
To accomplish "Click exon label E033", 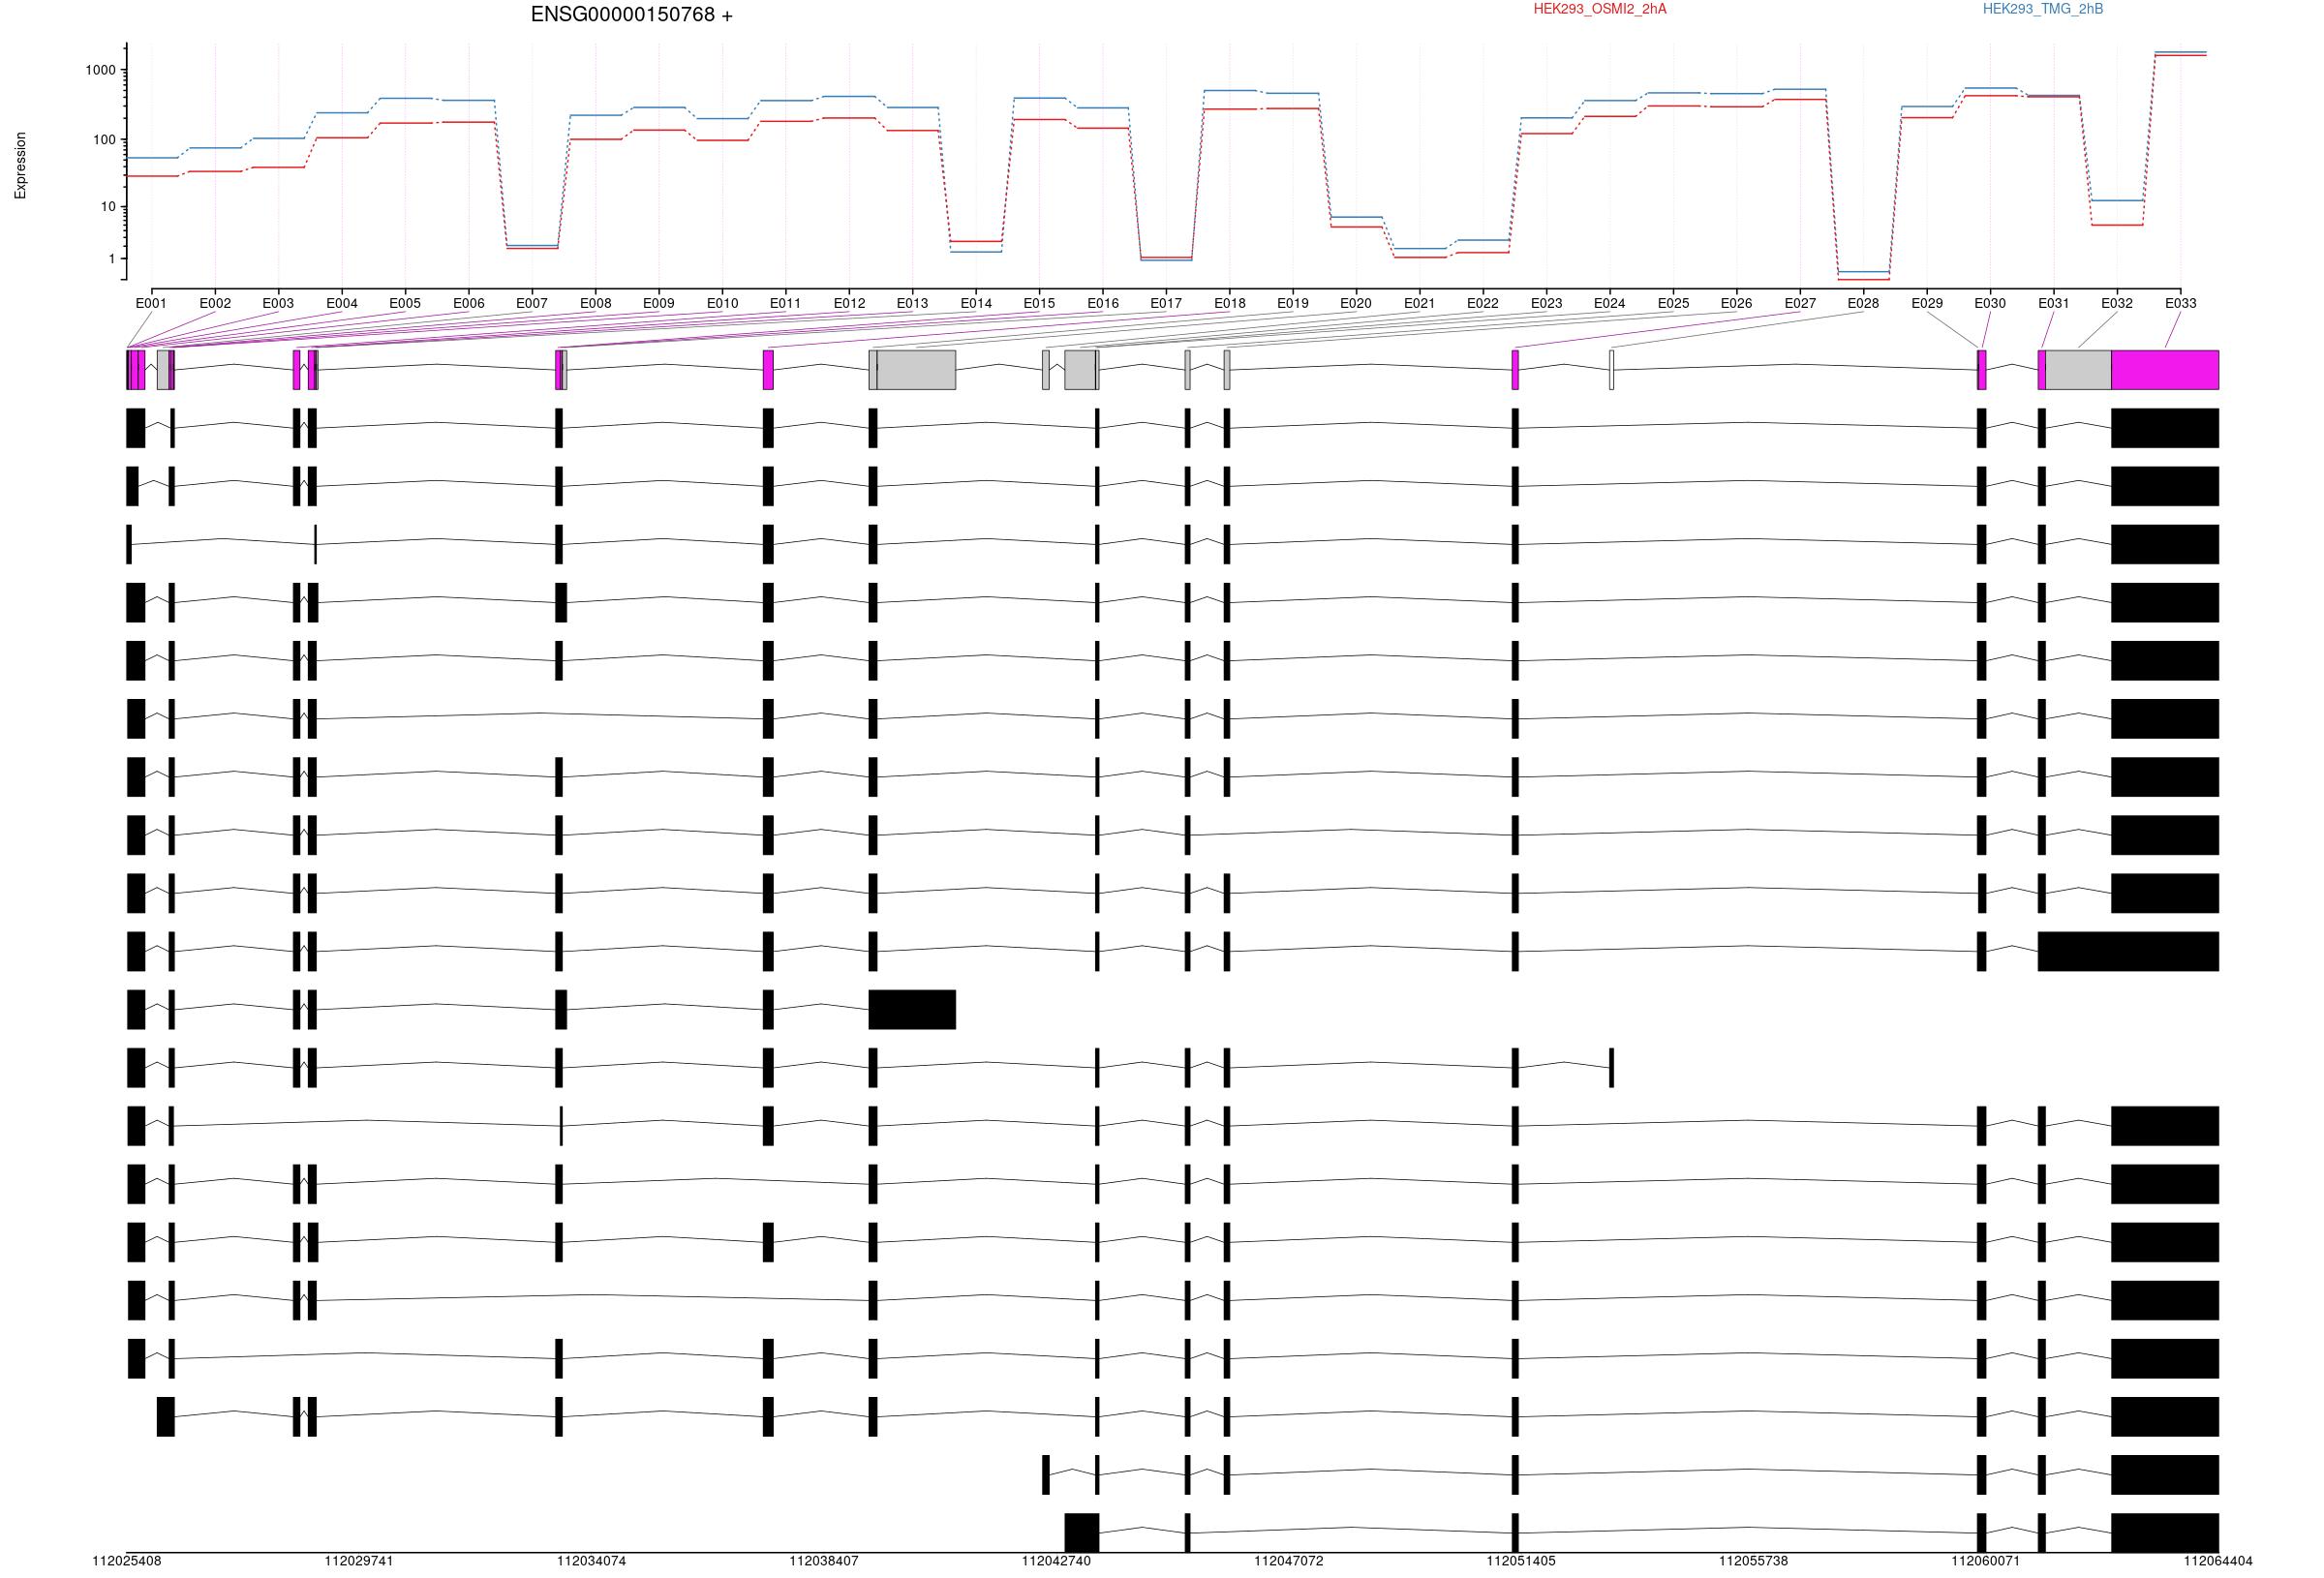I will point(2181,303).
